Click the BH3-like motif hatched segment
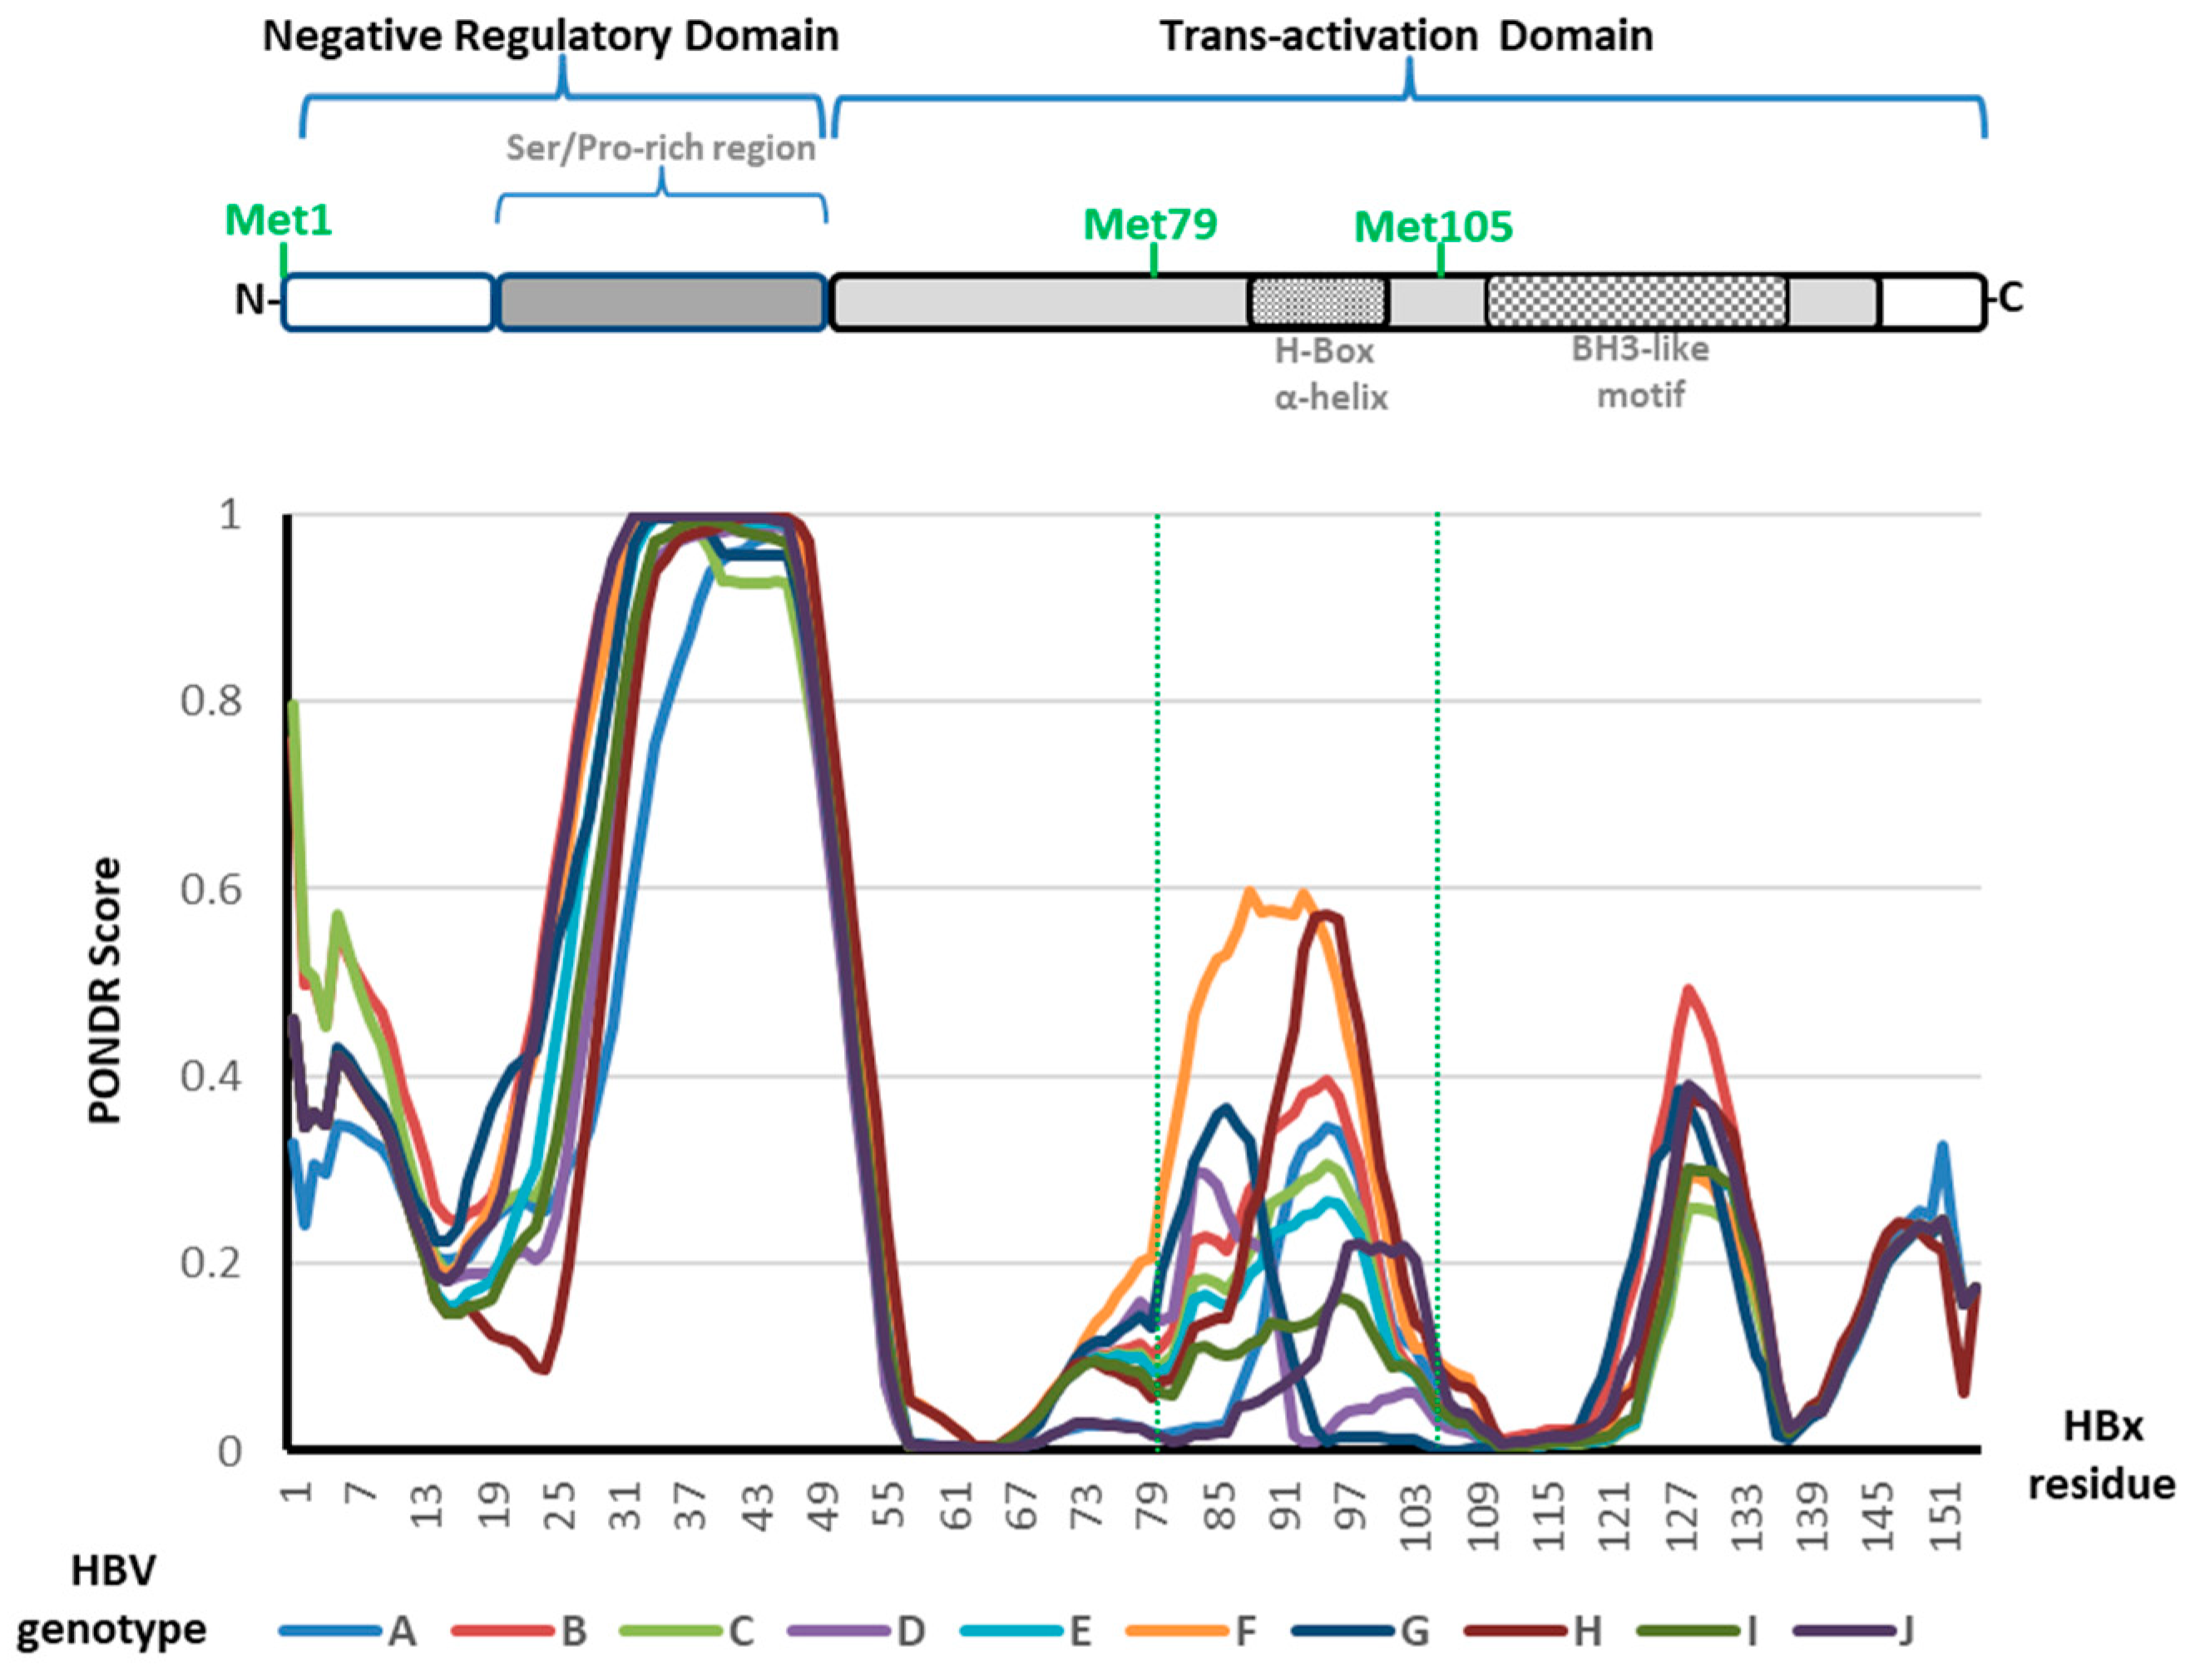The height and width of the screenshot is (1680, 2195). click(1636, 301)
